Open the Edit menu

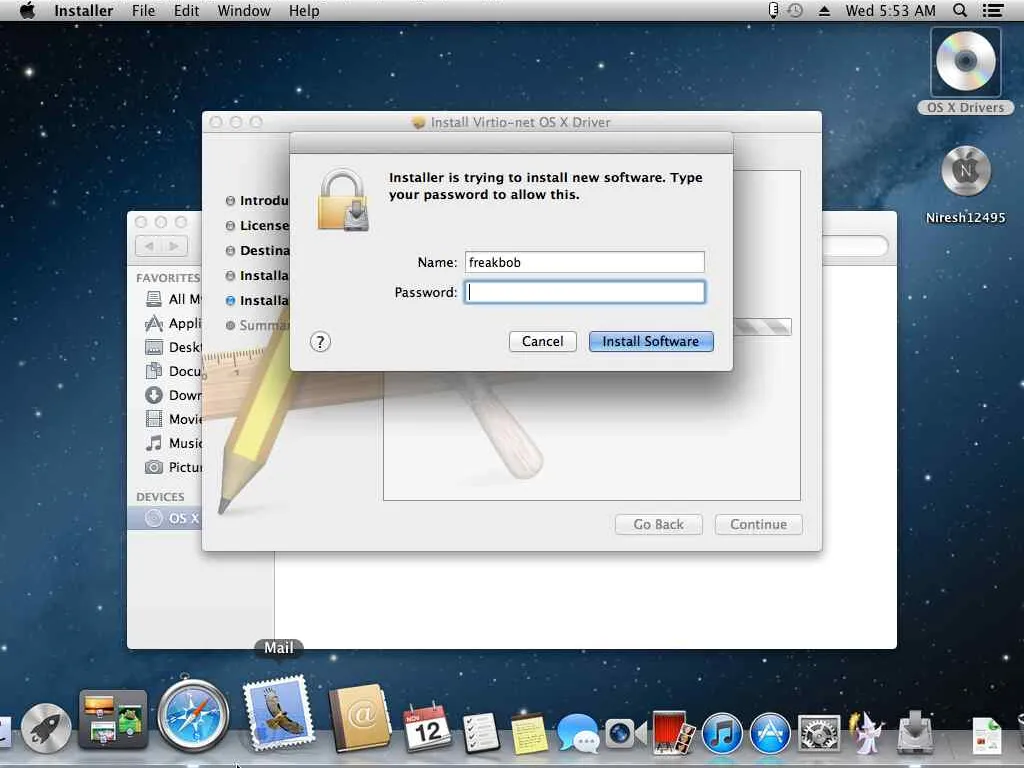click(x=186, y=10)
